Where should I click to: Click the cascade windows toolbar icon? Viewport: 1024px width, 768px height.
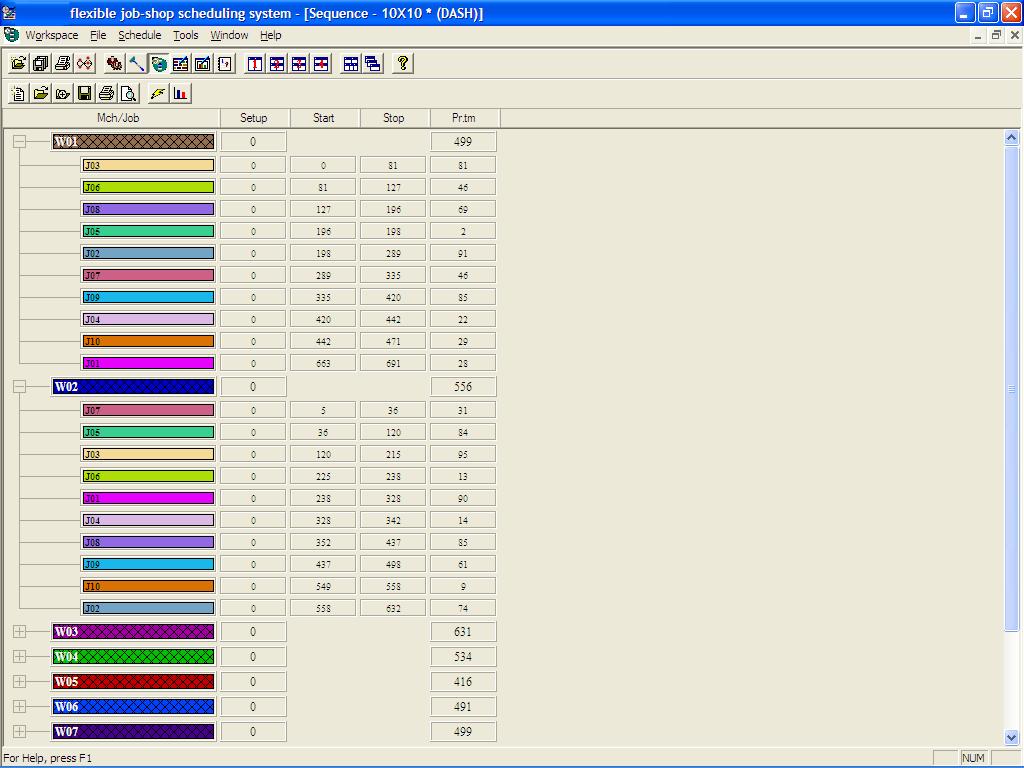point(373,63)
